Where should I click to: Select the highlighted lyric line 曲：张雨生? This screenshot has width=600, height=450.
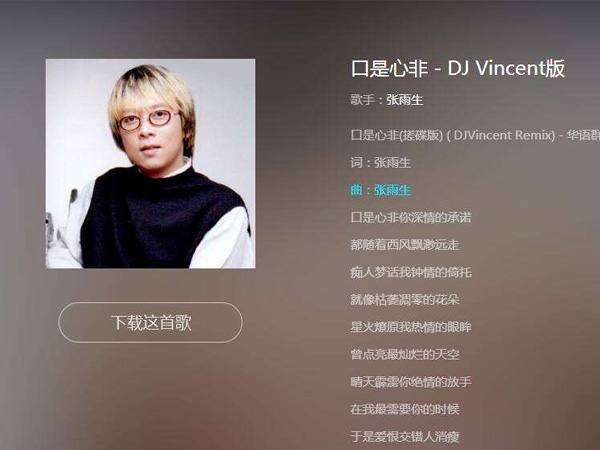[x=380, y=190]
